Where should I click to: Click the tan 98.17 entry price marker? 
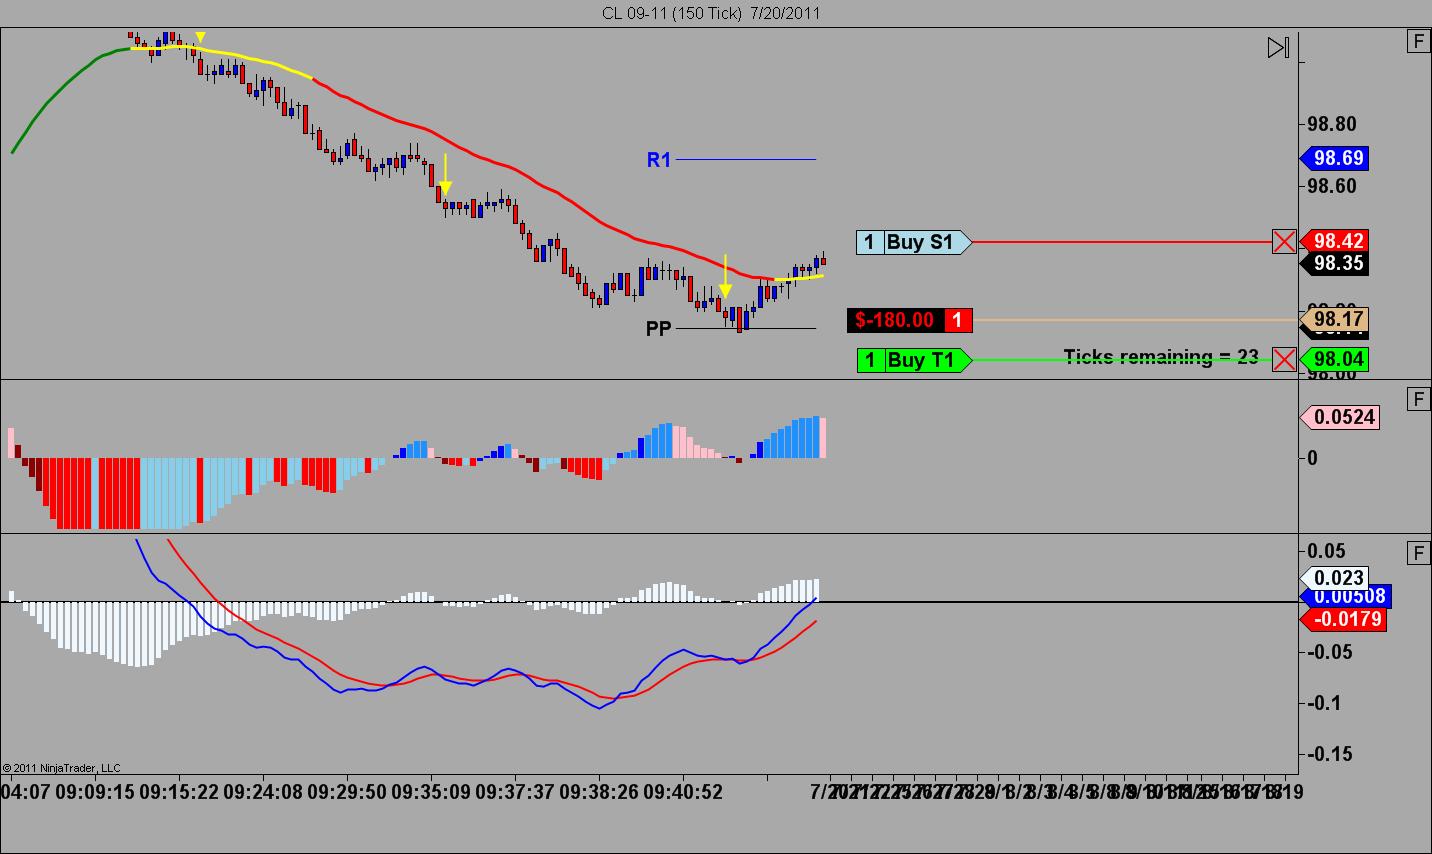click(x=1334, y=320)
